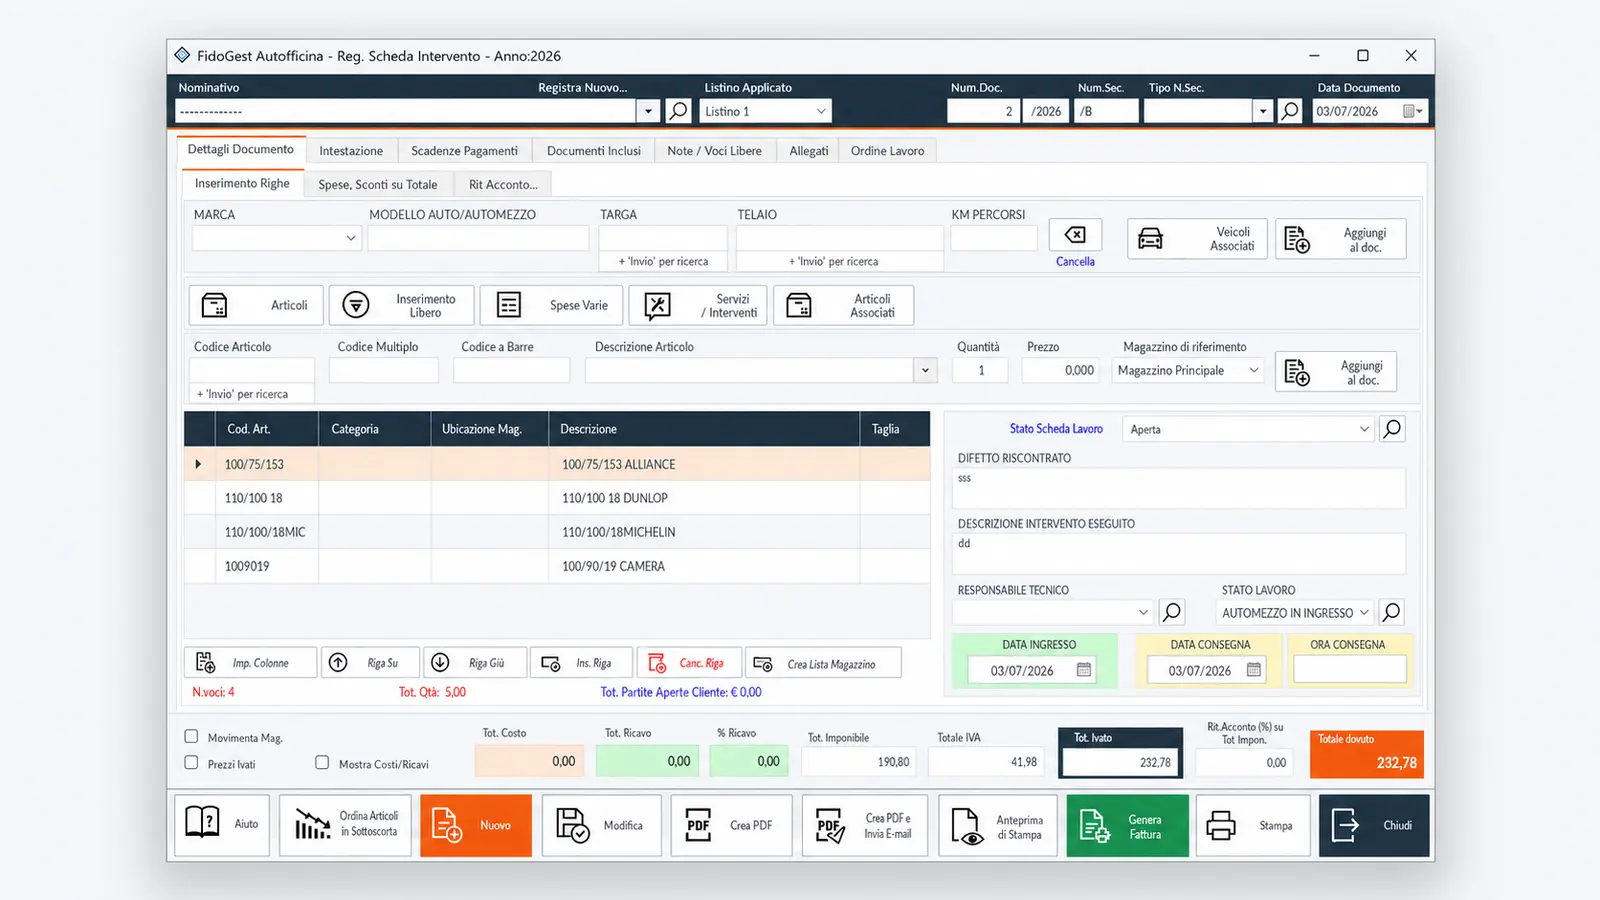Enable the Prezzi Ivati checkbox
Screen dimensions: 1600x900
coord(191,762)
